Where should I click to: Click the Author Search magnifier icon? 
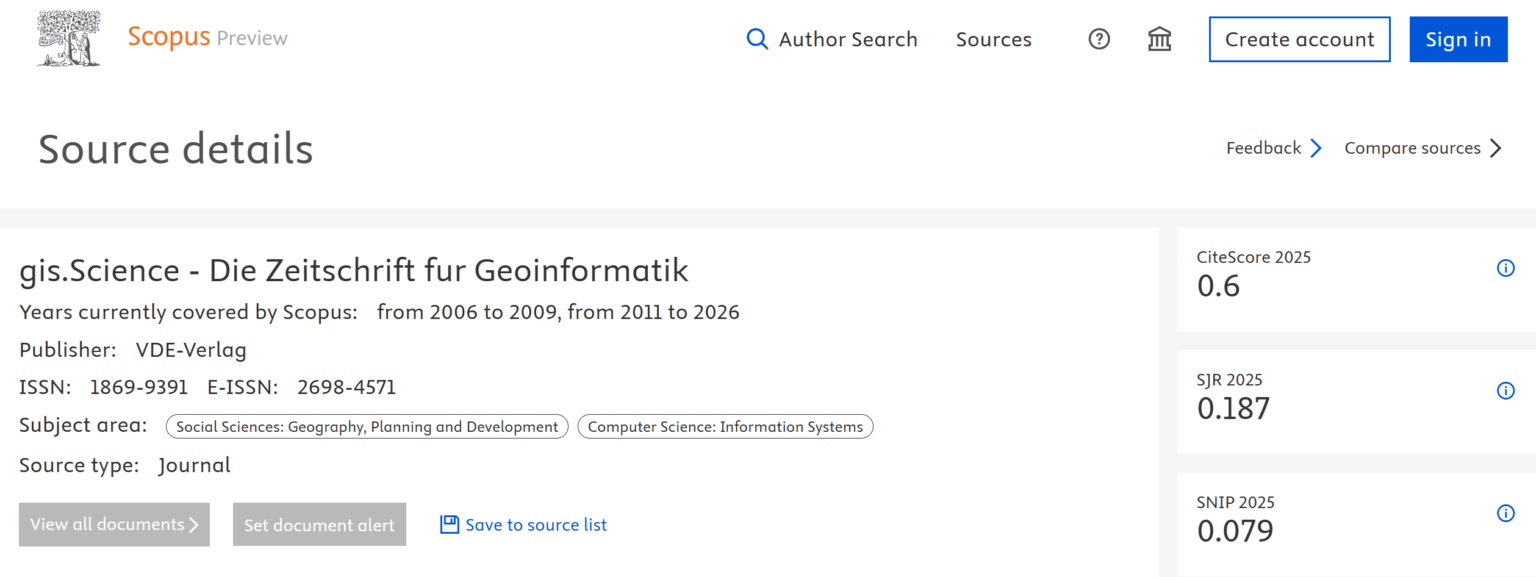[x=758, y=40]
